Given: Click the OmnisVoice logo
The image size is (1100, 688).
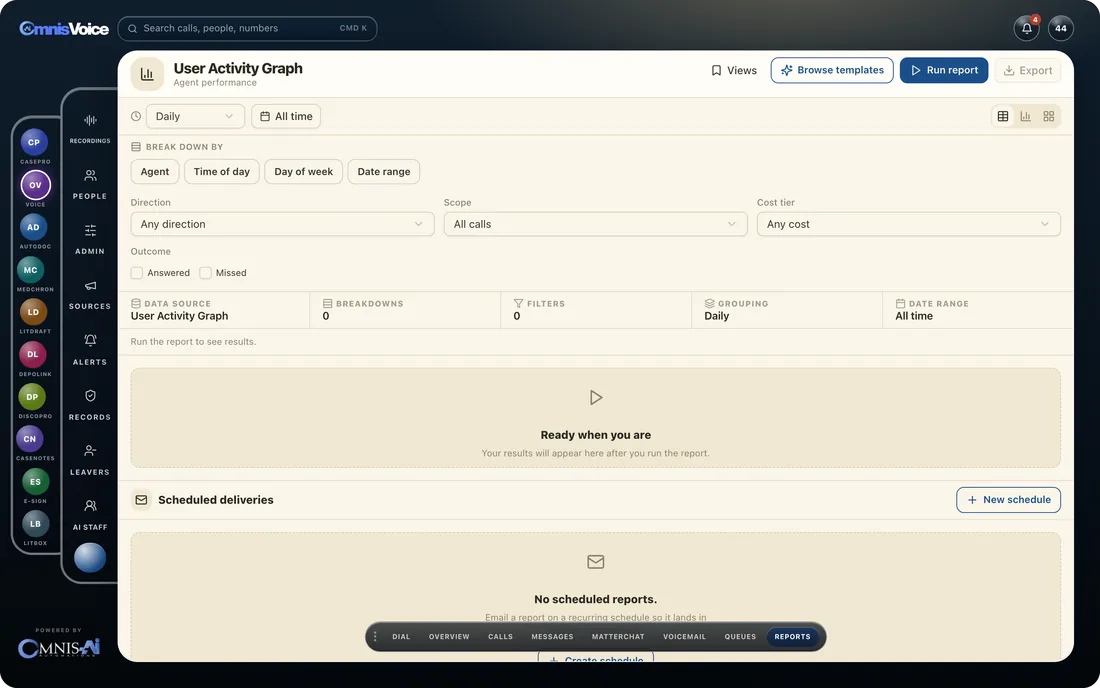Looking at the screenshot, I should [x=64, y=28].
